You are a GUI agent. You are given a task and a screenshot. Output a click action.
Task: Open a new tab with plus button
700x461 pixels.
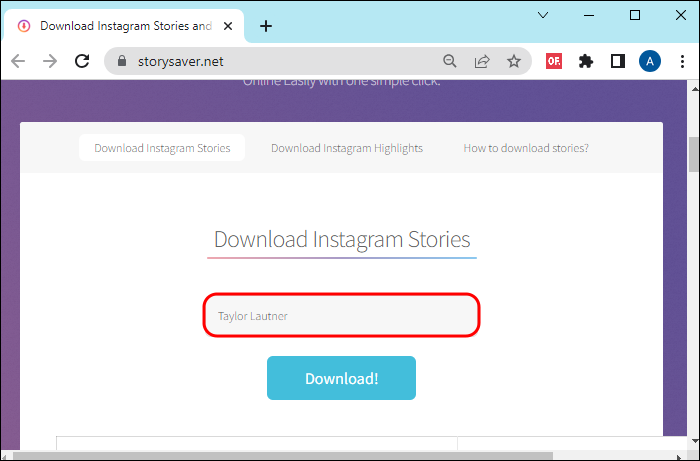(266, 26)
